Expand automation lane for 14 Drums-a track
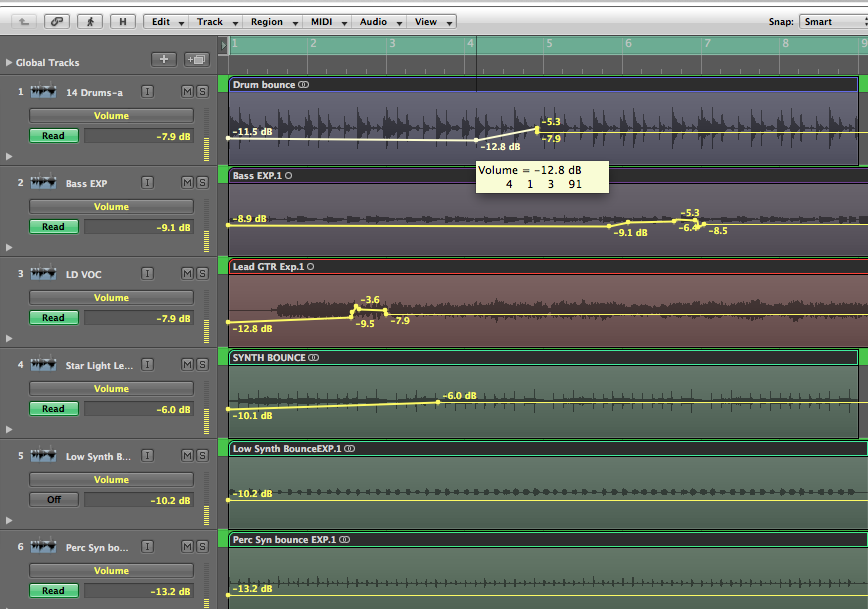868x609 pixels. [x=9, y=157]
